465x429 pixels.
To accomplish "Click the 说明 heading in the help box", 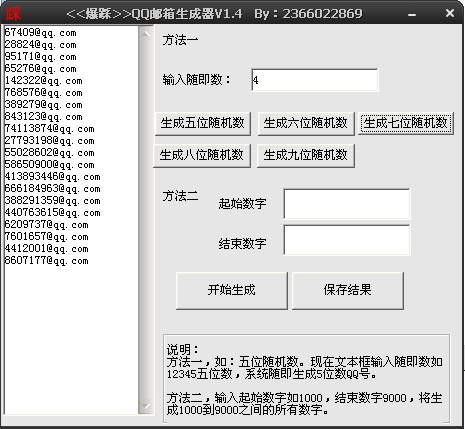I will point(182,350).
